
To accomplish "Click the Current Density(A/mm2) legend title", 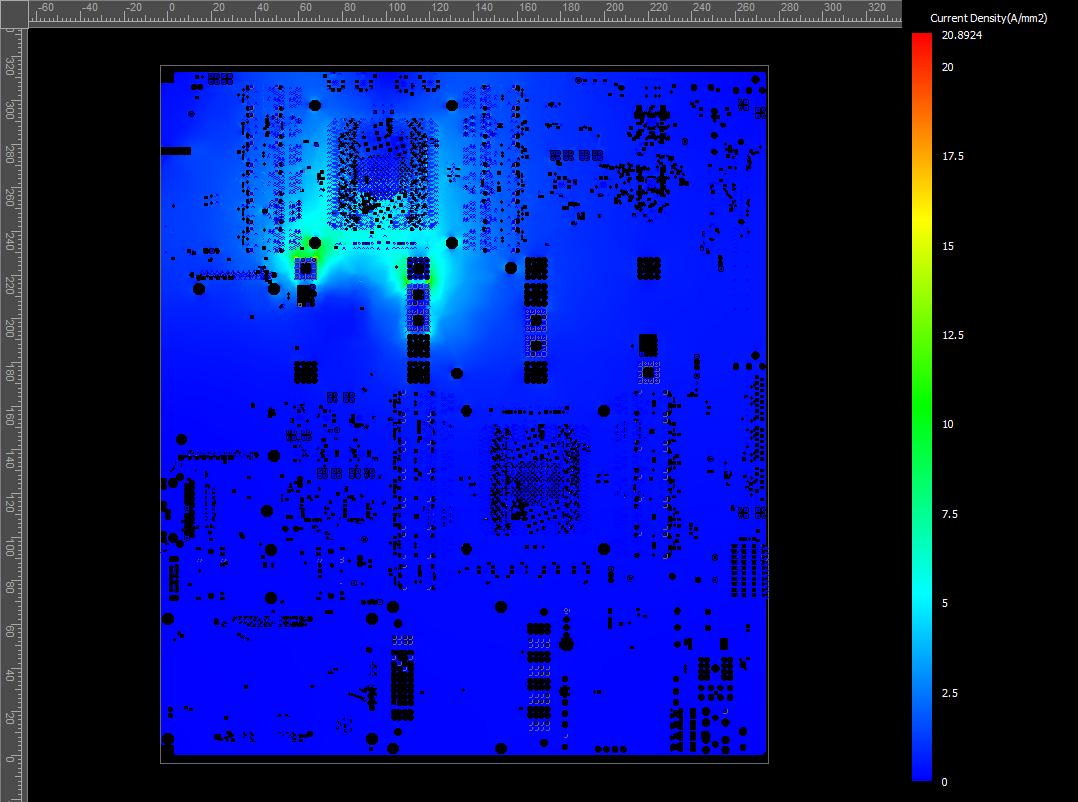I will point(988,19).
